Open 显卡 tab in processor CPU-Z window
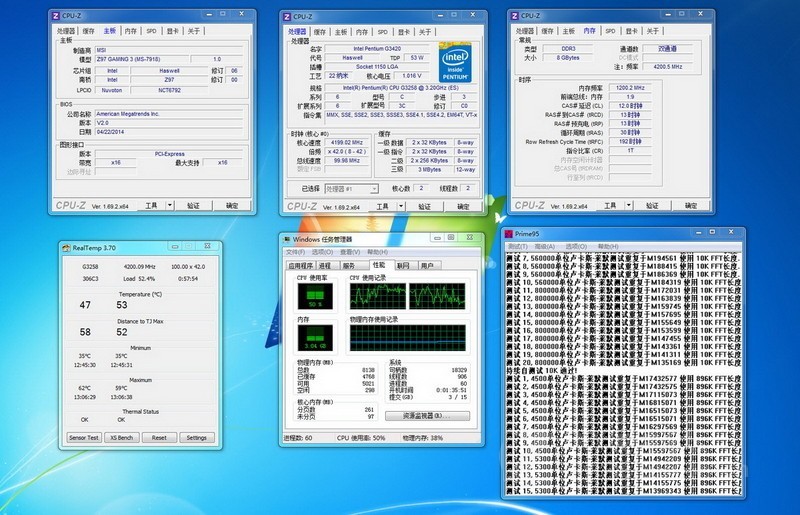Screen dimensions: 800x515 404,32
